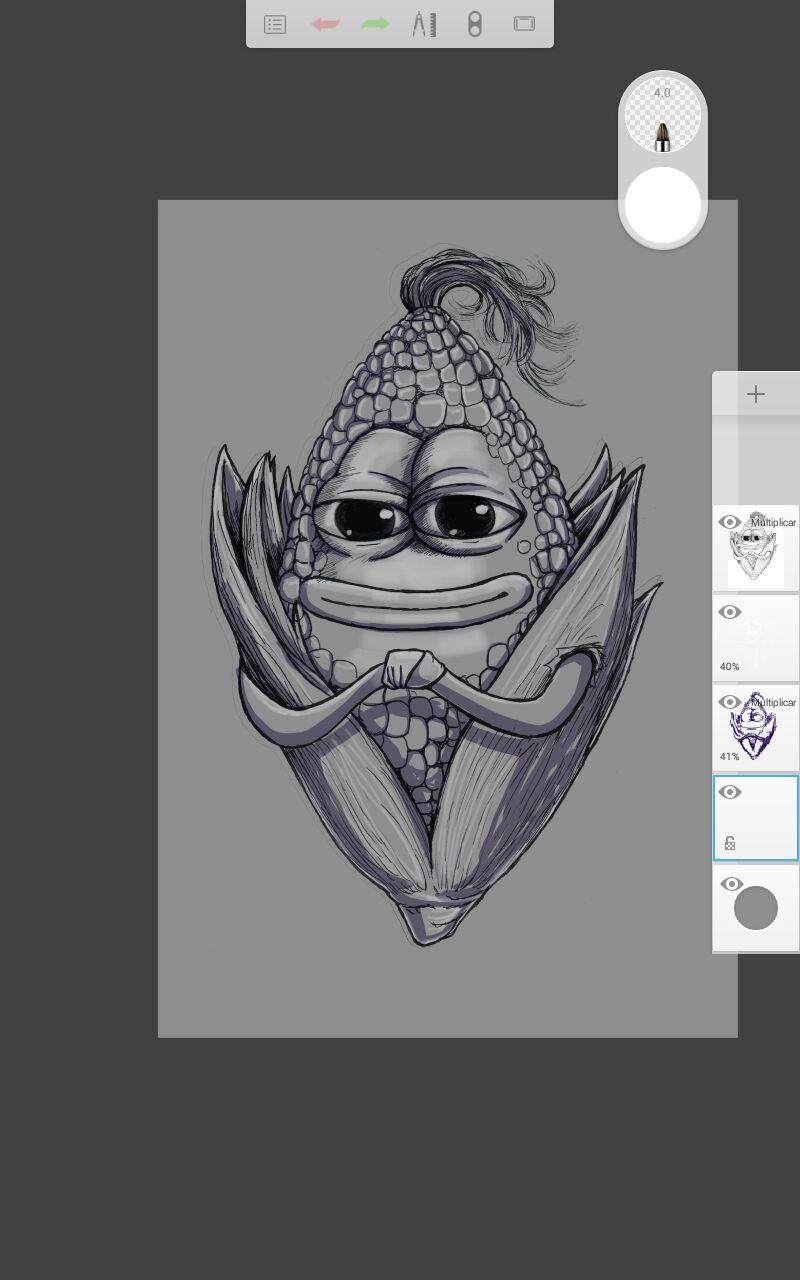Click the 40% opacity label
Image resolution: width=800 pixels, height=1280 pixels.
pos(729,667)
